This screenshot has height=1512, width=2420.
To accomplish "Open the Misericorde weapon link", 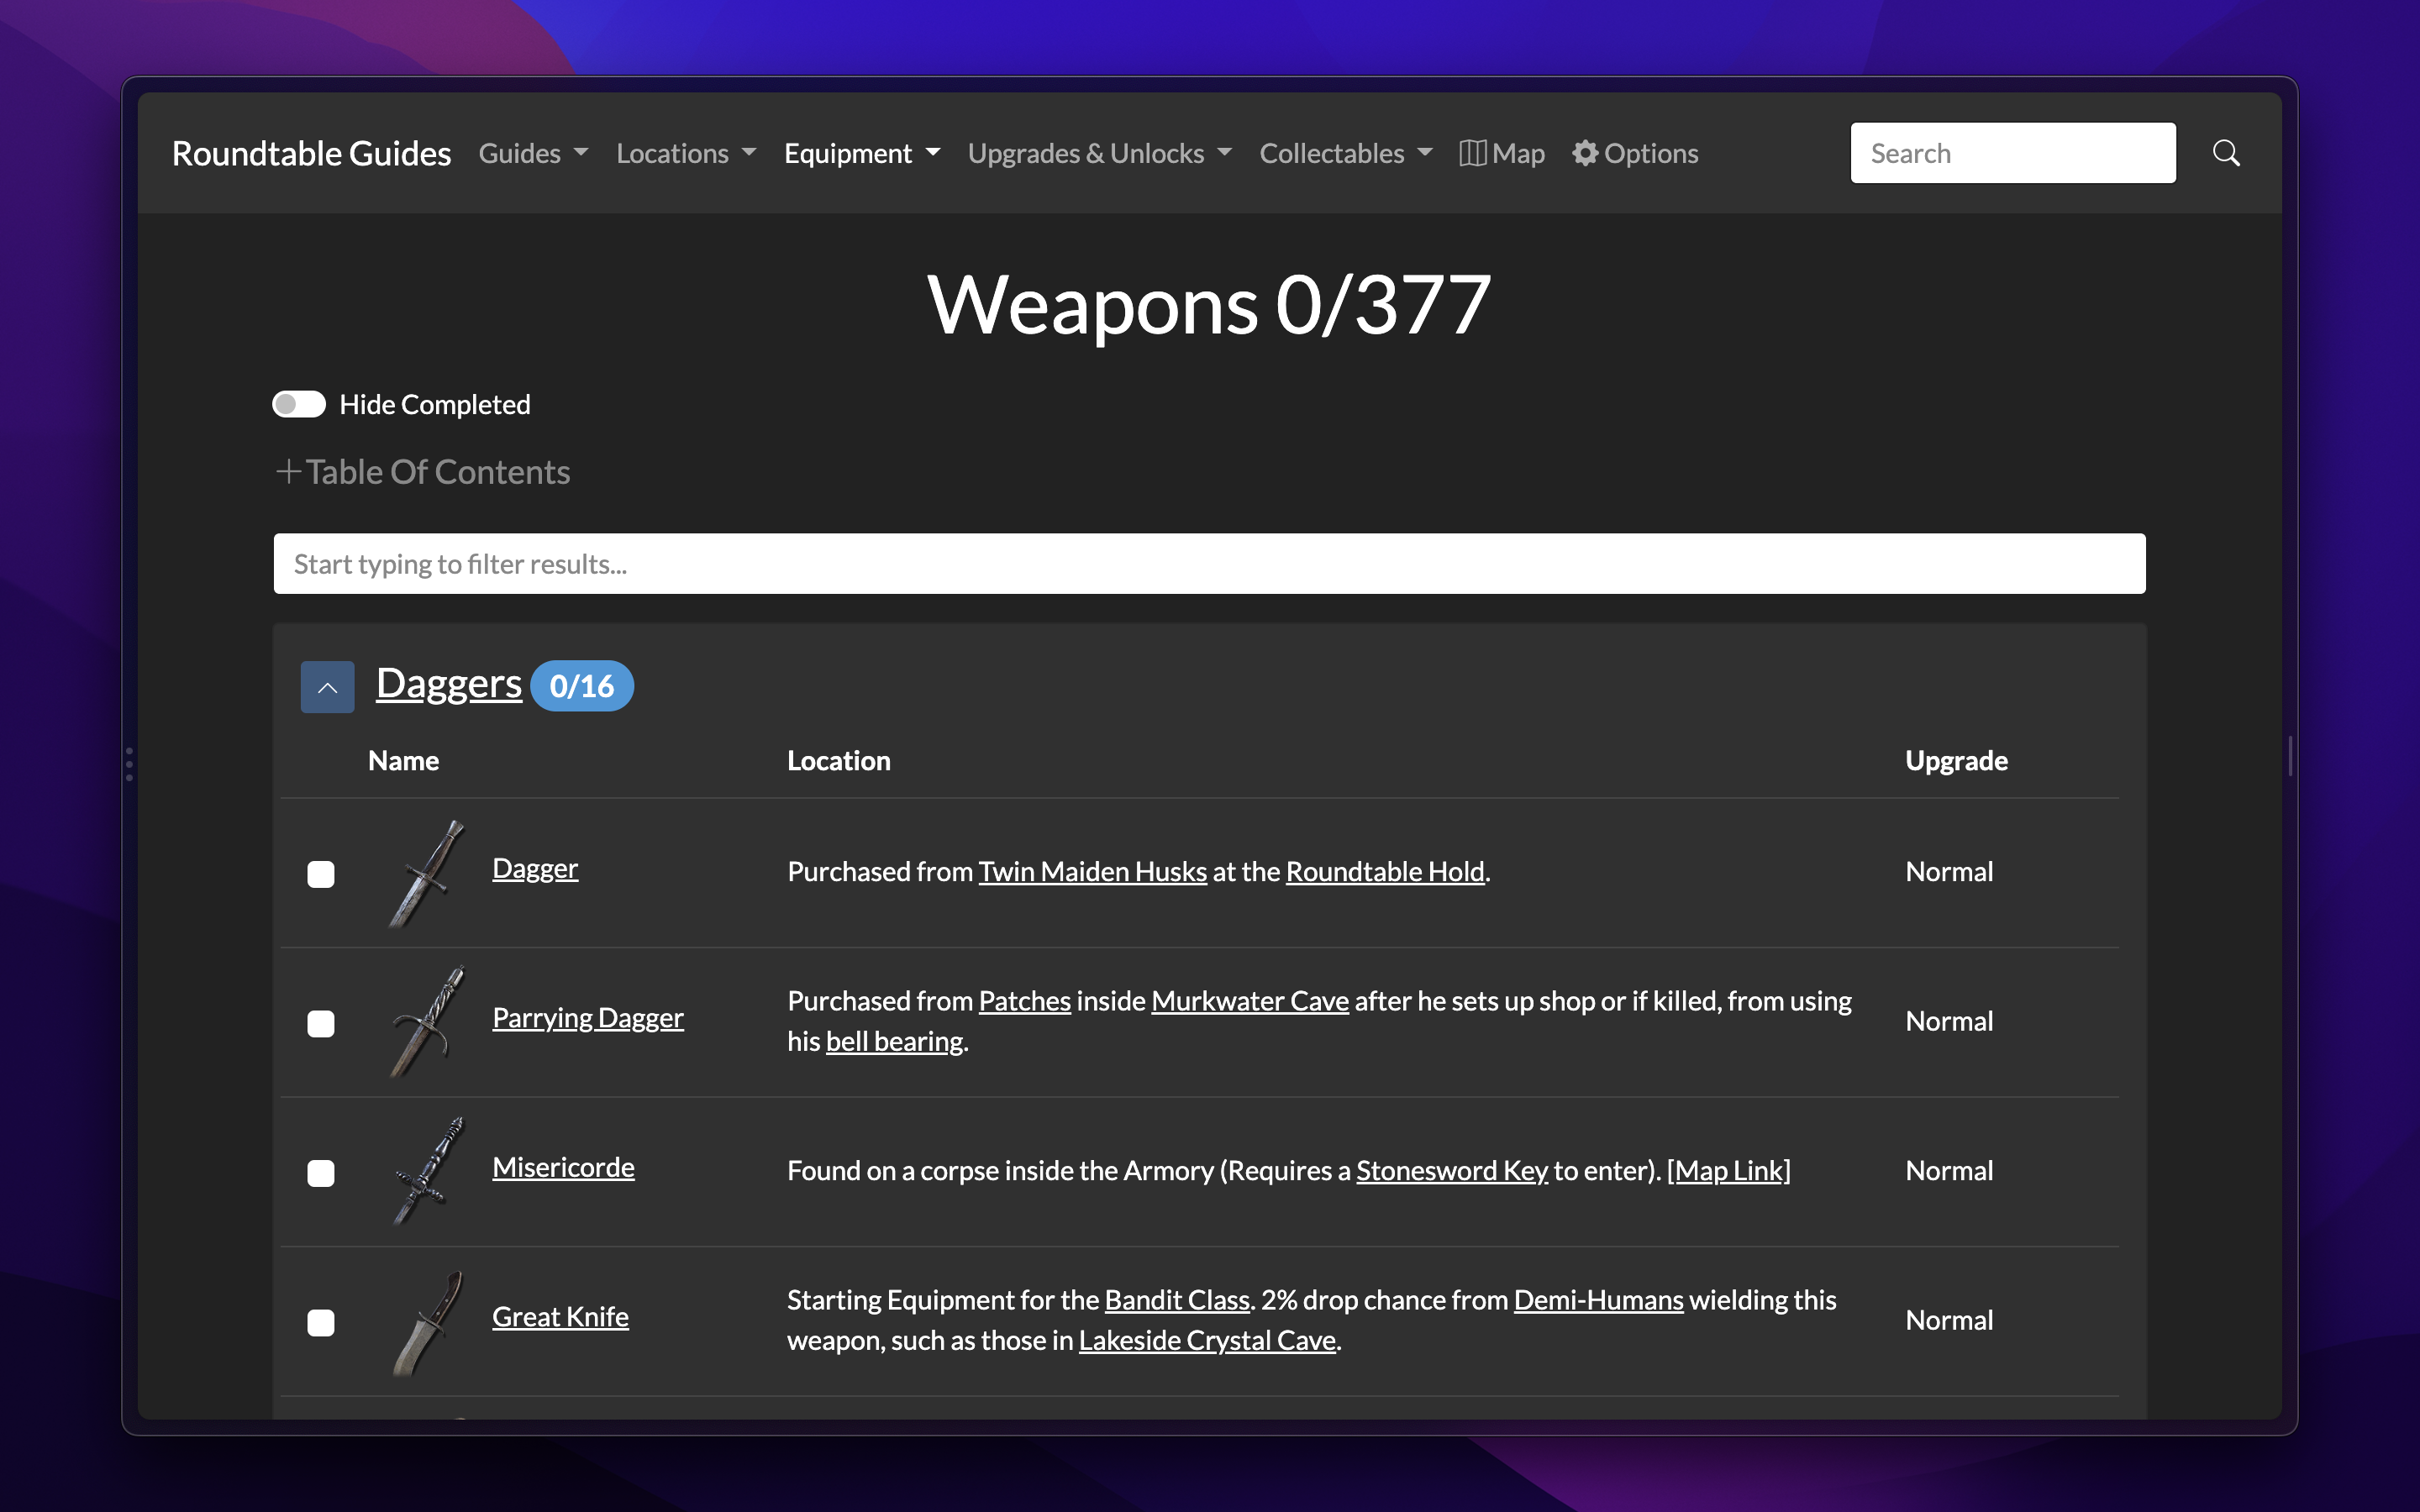I will coord(563,1167).
